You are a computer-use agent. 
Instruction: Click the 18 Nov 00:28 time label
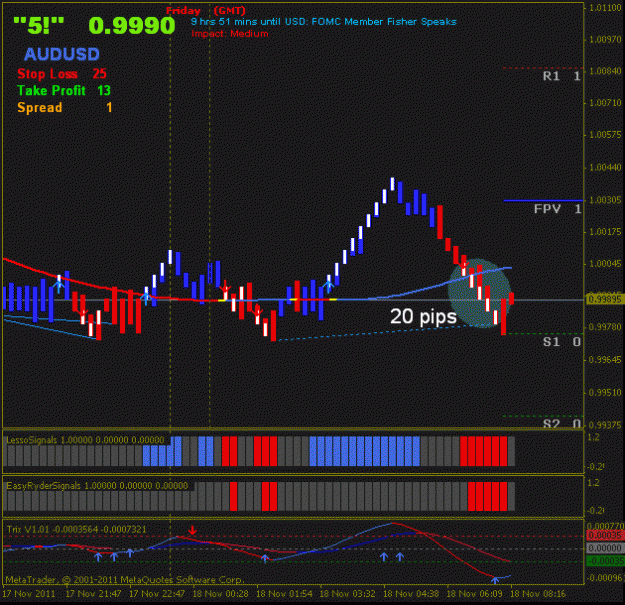pos(220,594)
